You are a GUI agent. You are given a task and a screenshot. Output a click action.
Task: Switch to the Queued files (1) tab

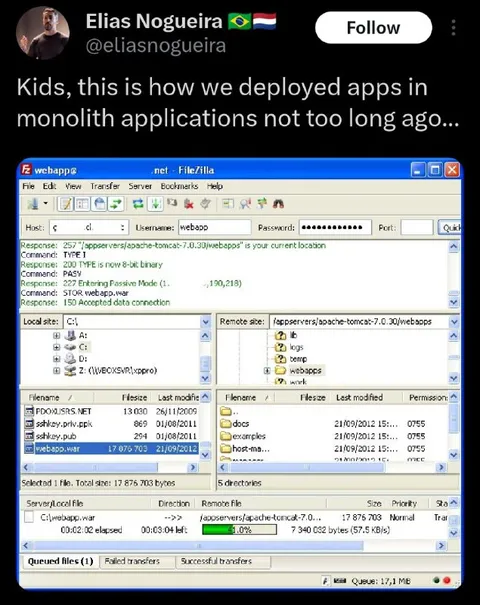tap(61, 561)
